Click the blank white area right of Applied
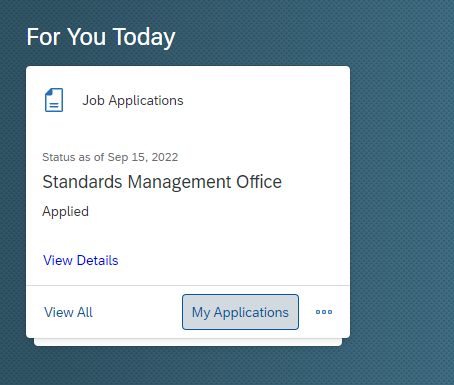The width and height of the screenshot is (454, 385). (217, 212)
